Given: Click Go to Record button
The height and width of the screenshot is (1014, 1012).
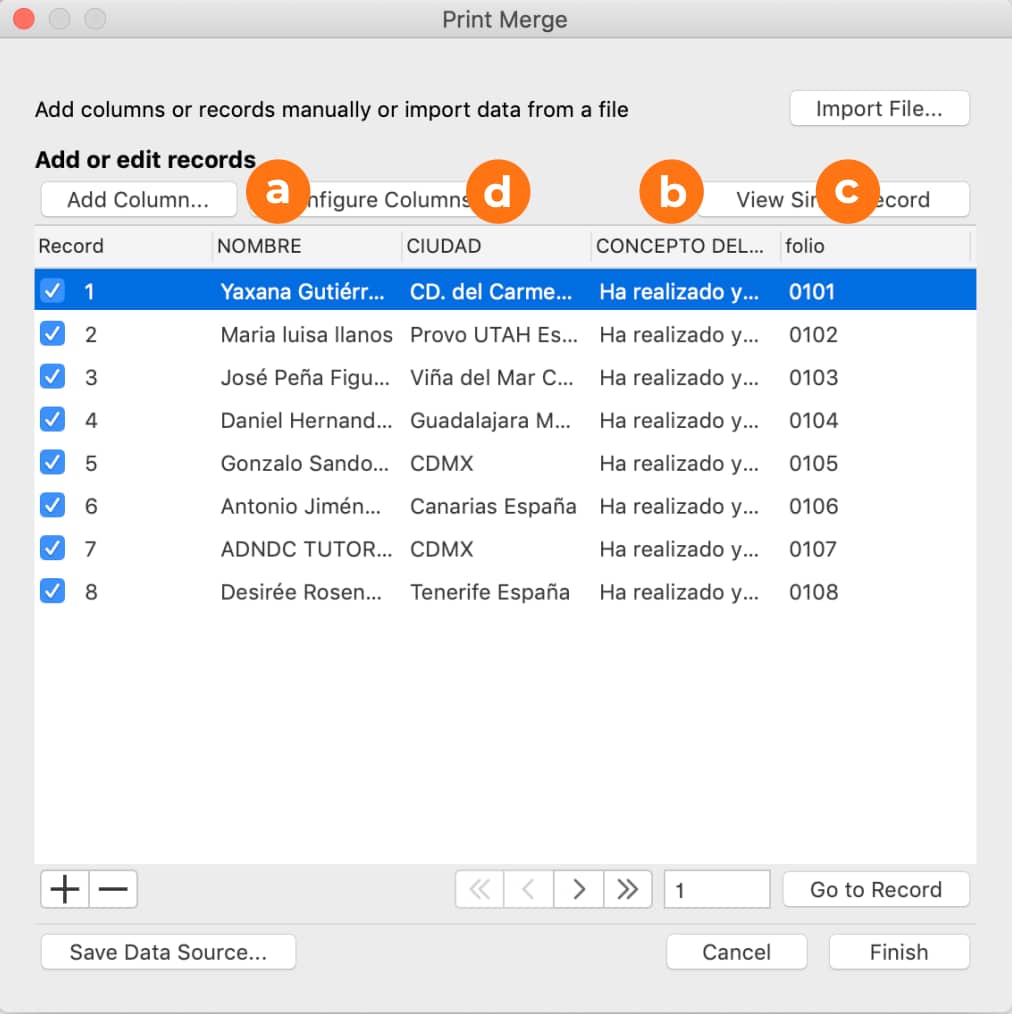Looking at the screenshot, I should (x=876, y=889).
